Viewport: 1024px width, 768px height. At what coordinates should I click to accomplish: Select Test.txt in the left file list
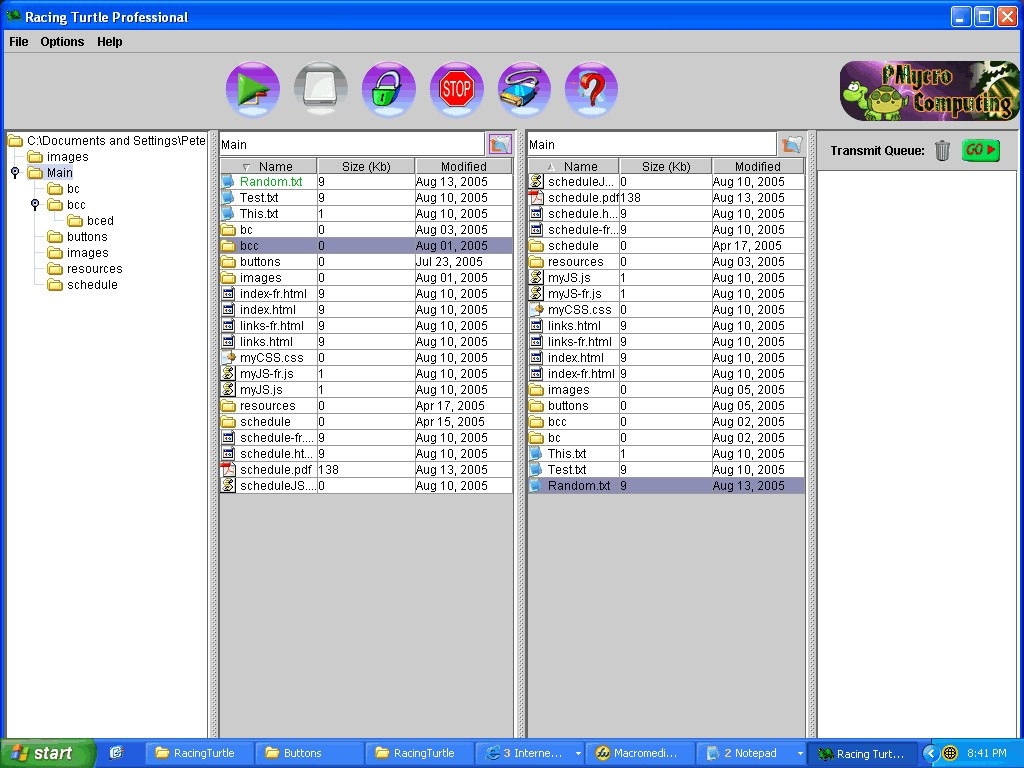point(366,197)
